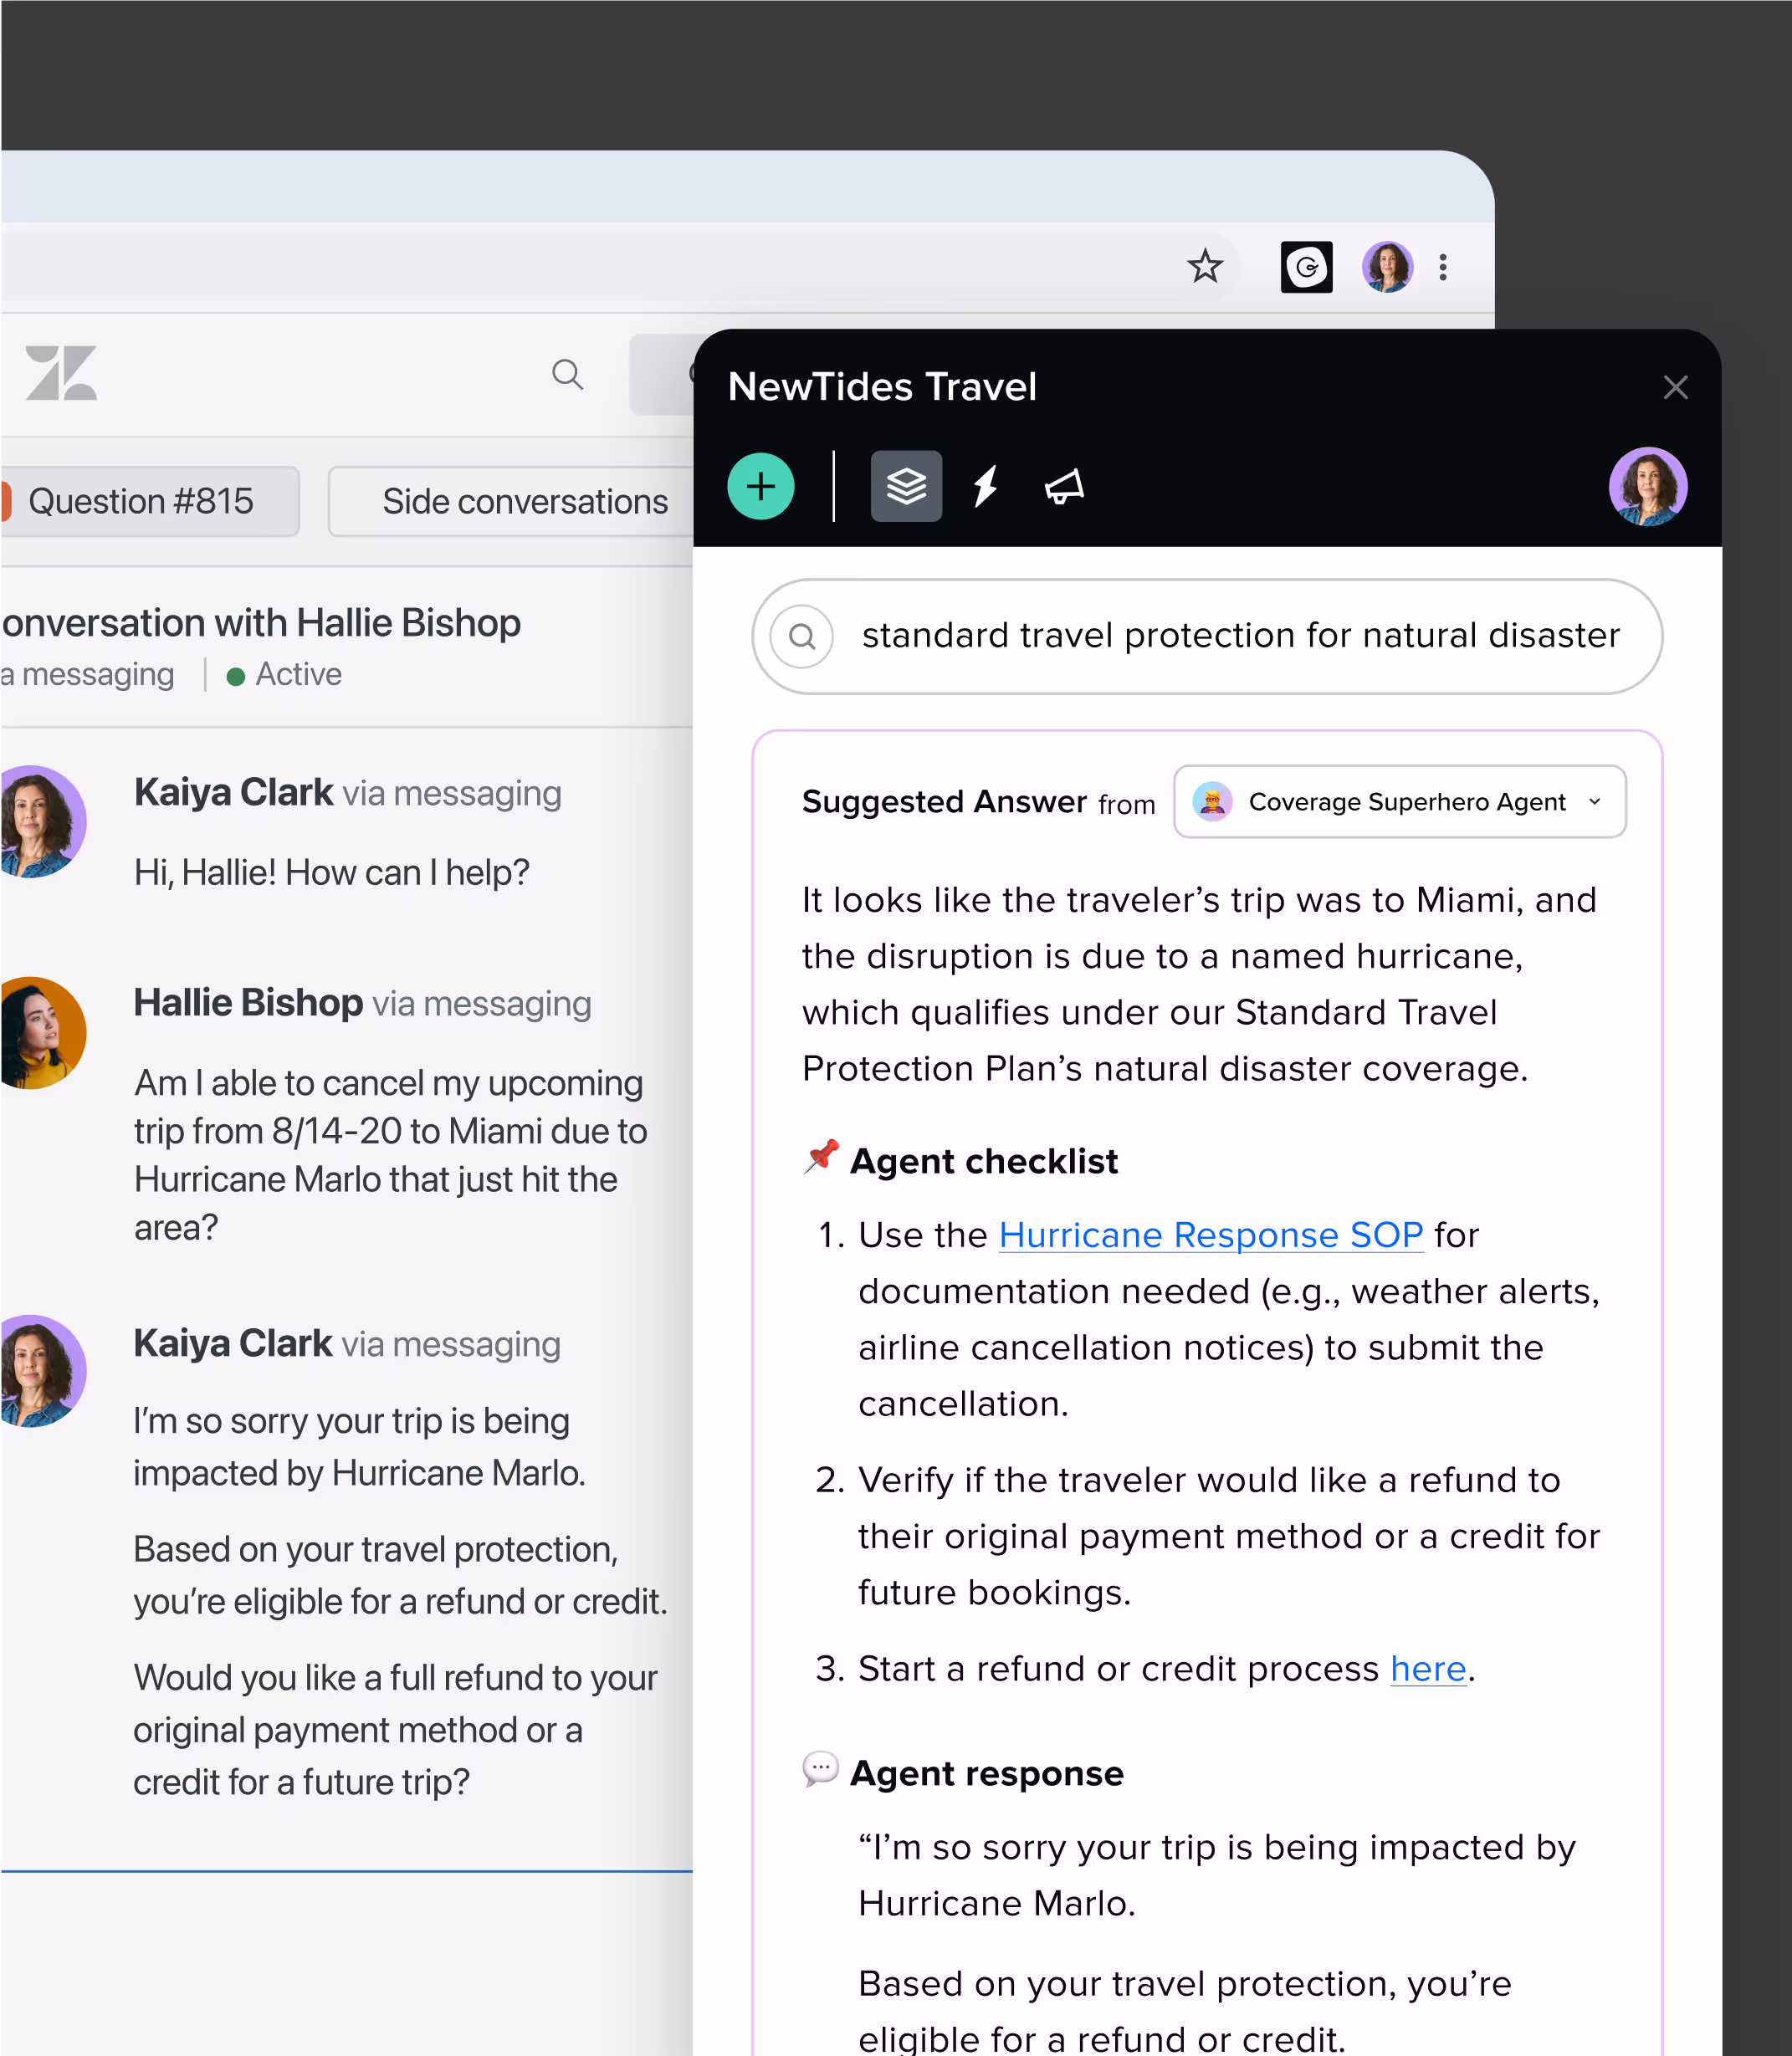
Task: Click the search icon in the NewTides search box
Action: (802, 636)
